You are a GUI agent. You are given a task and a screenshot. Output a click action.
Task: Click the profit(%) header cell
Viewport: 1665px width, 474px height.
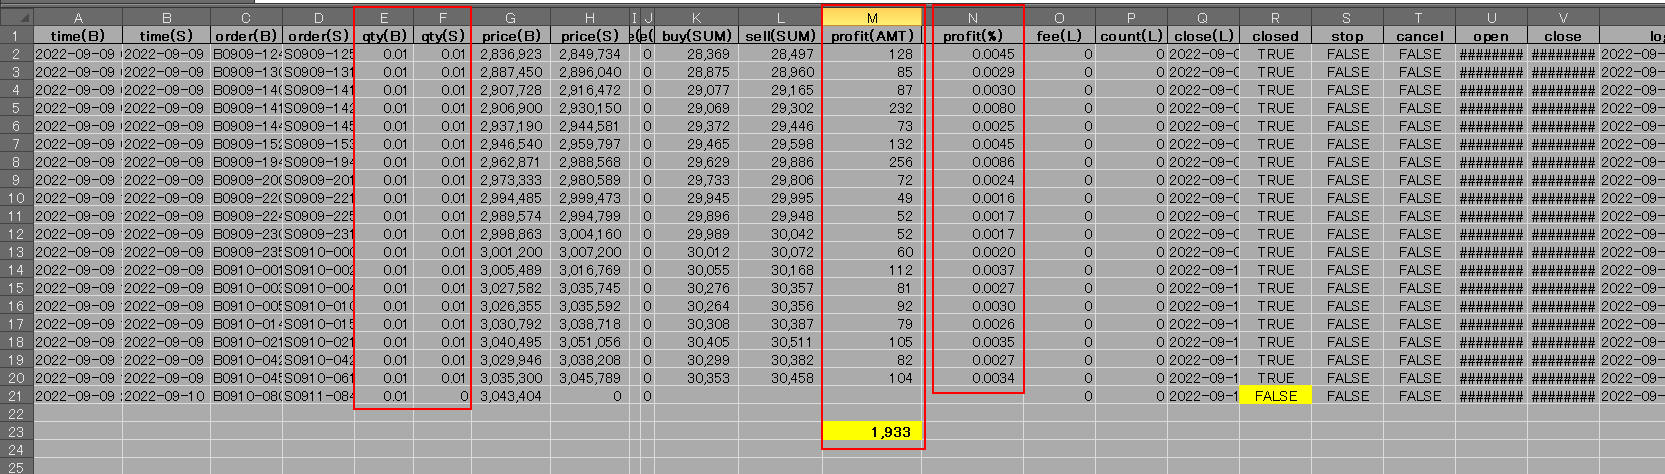point(973,36)
